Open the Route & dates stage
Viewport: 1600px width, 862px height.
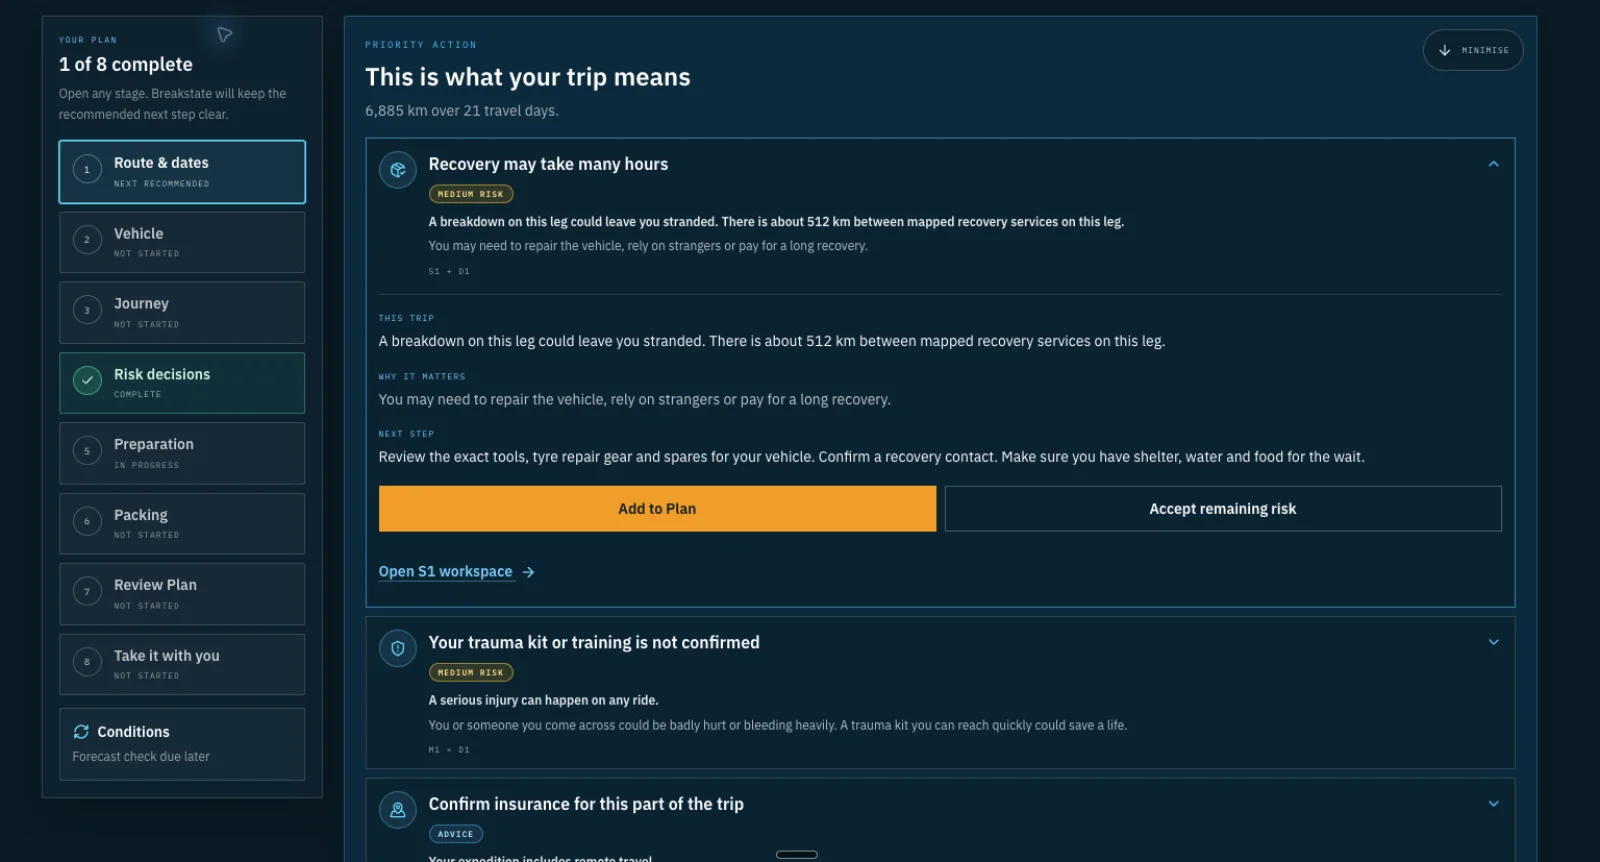182,172
